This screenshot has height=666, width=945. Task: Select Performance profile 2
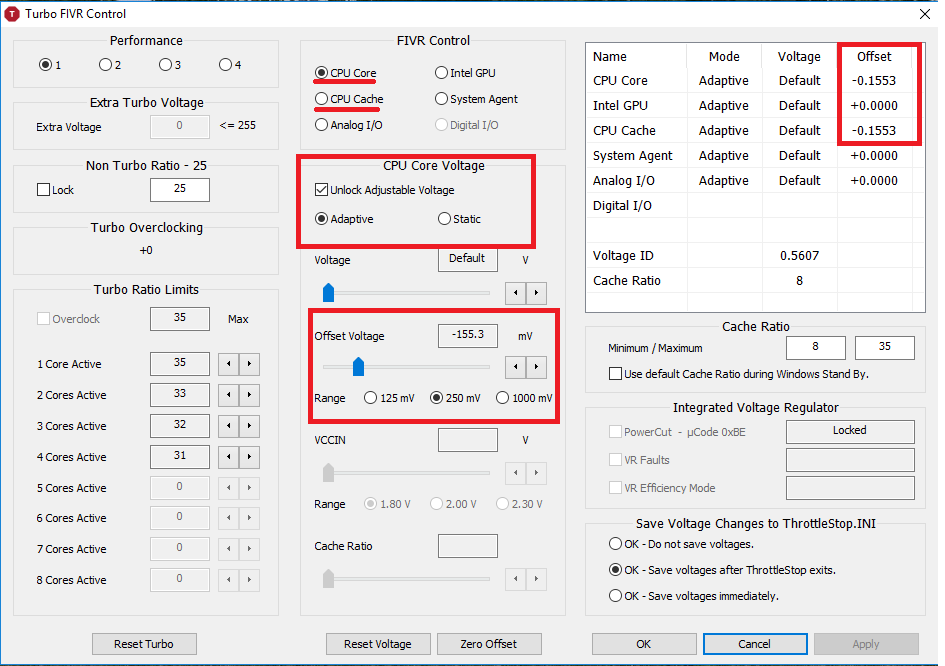[105, 64]
